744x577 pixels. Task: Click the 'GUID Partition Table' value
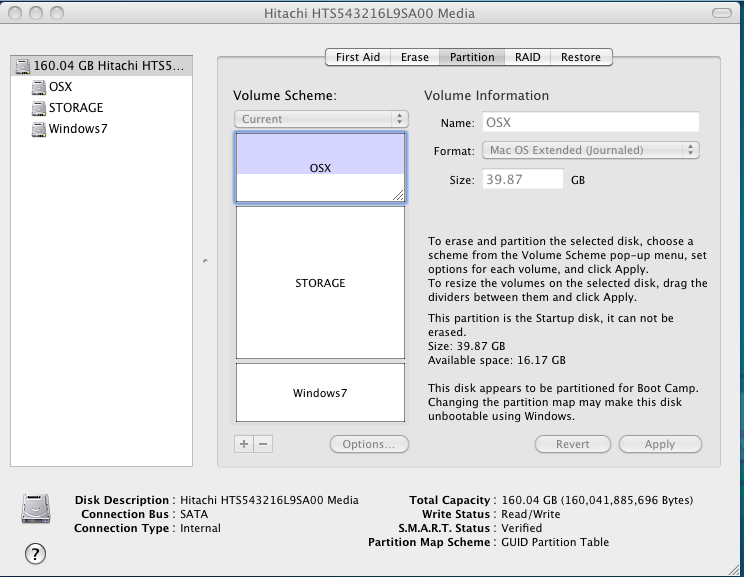pos(555,542)
